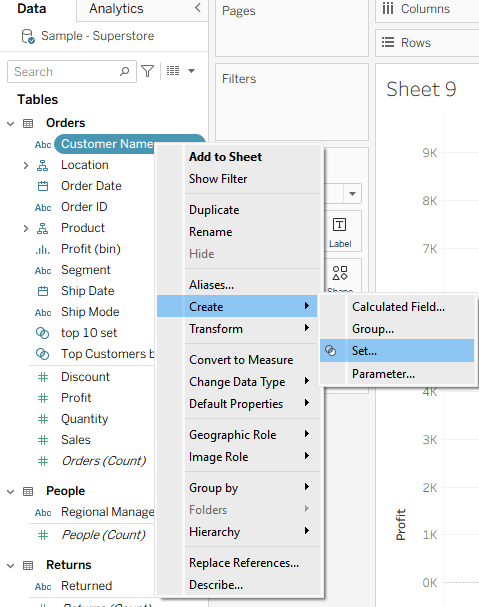Select Show Filter in the context menu
This screenshot has width=479, height=607.
(x=237, y=179)
